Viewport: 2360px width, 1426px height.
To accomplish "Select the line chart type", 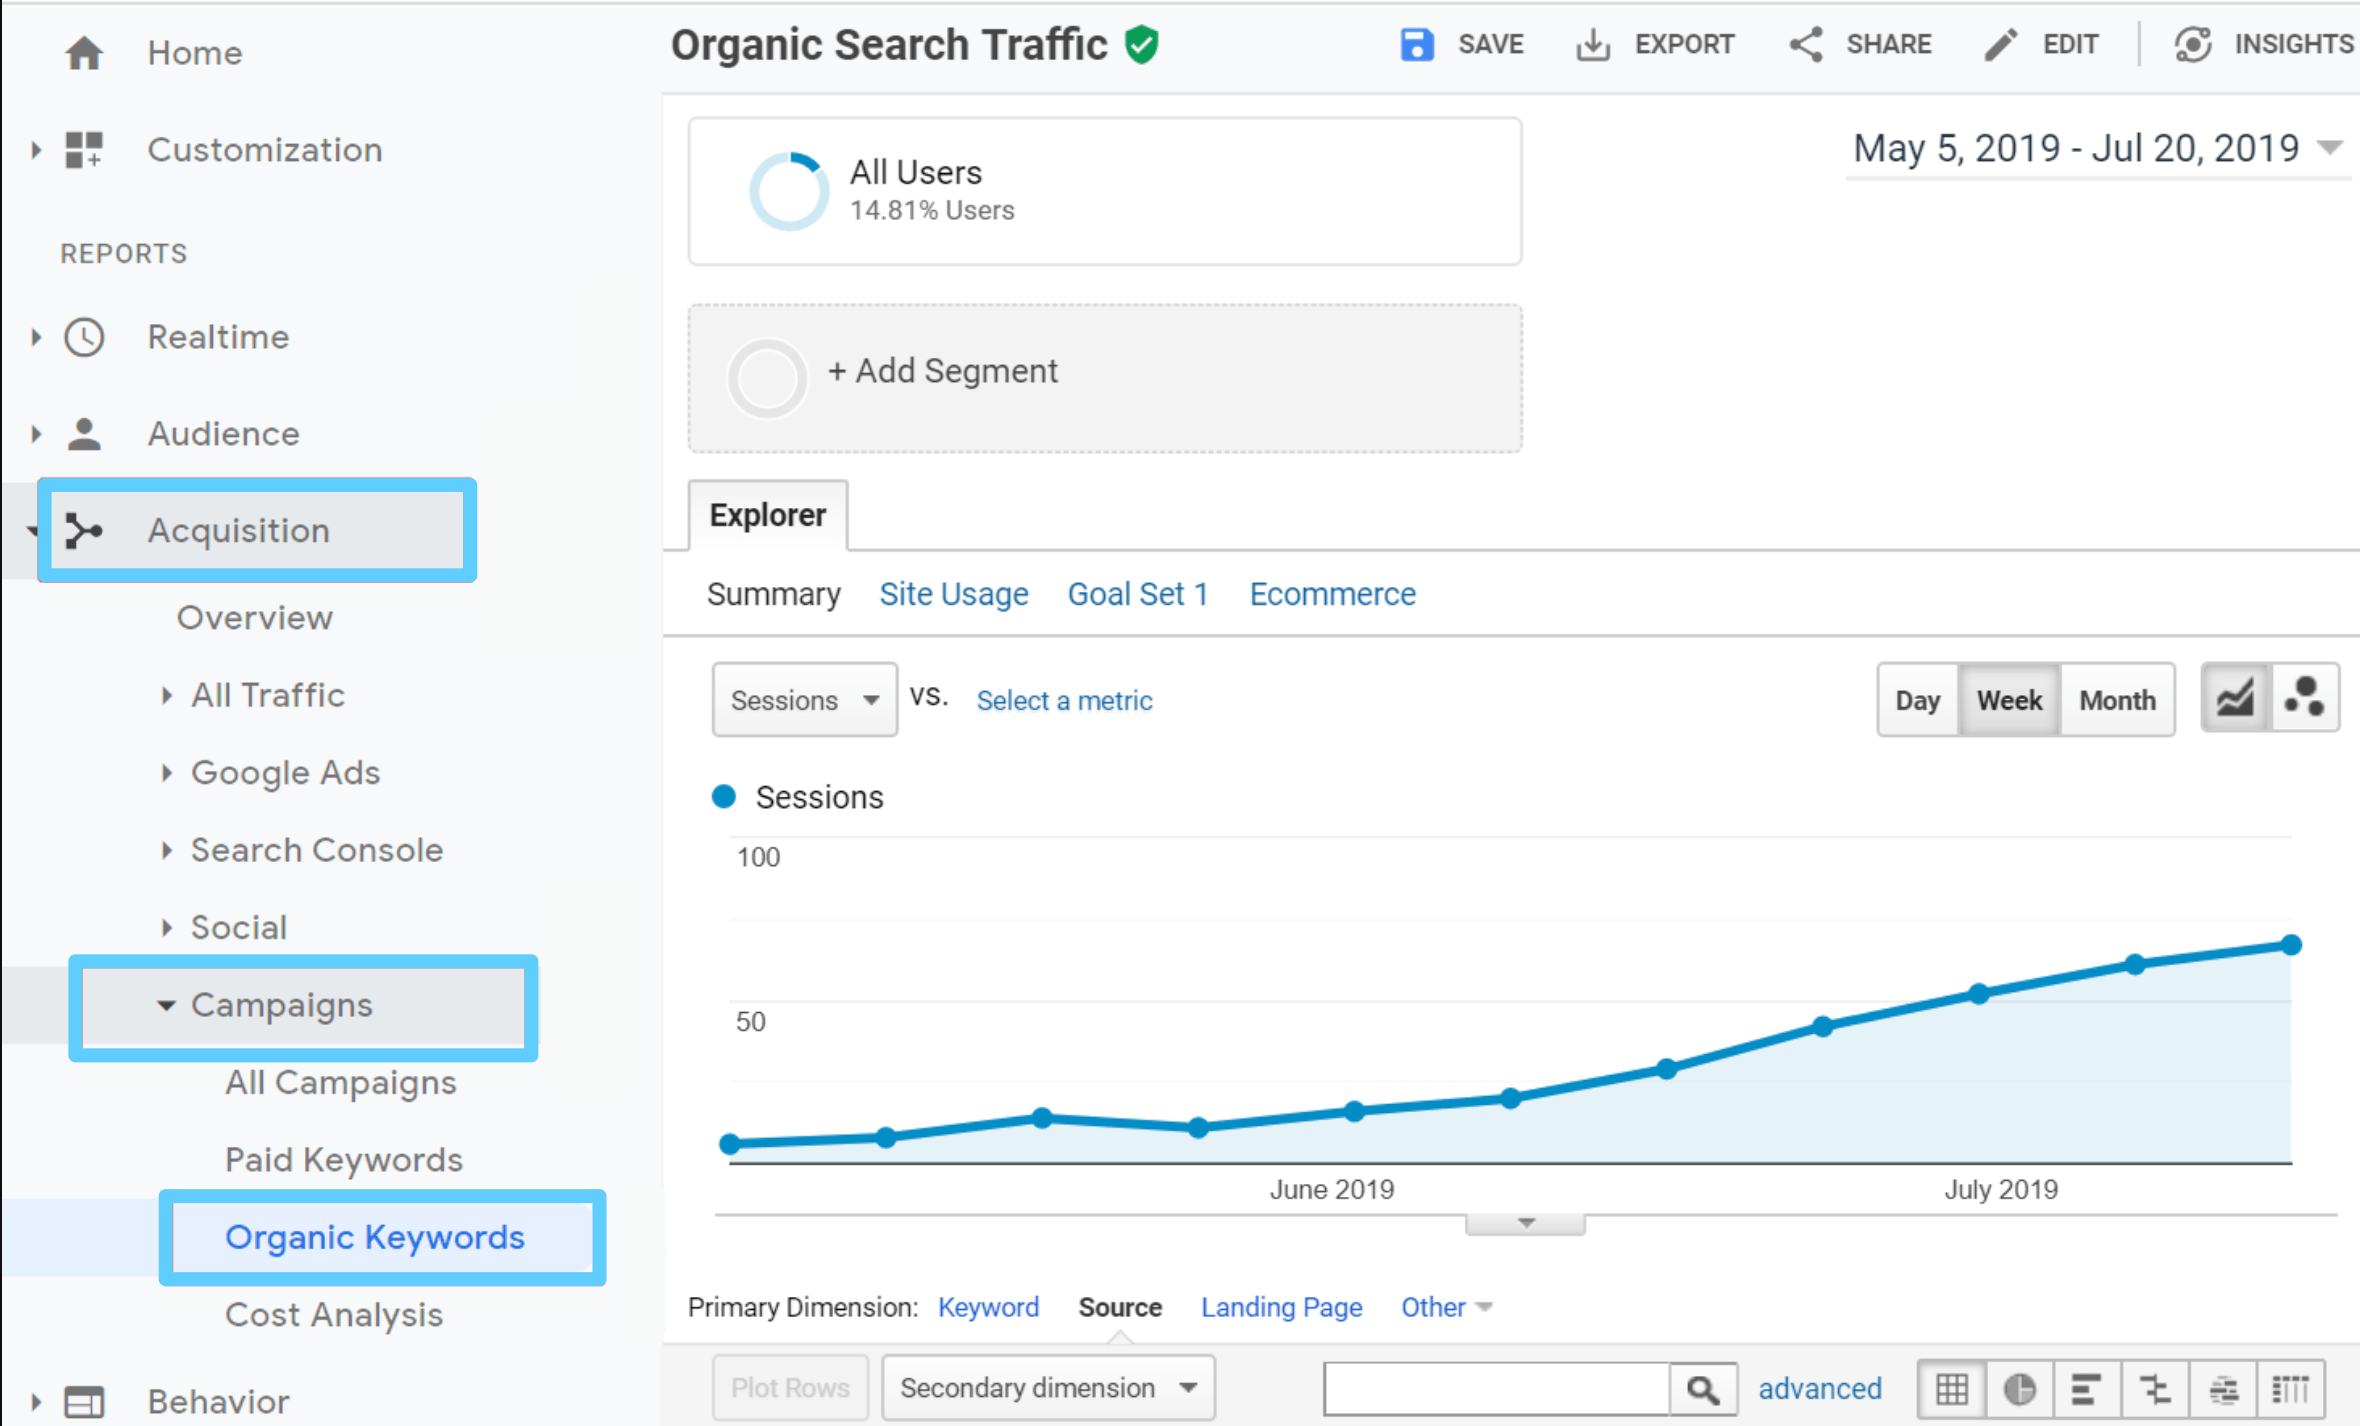I will pyautogui.click(x=2236, y=698).
